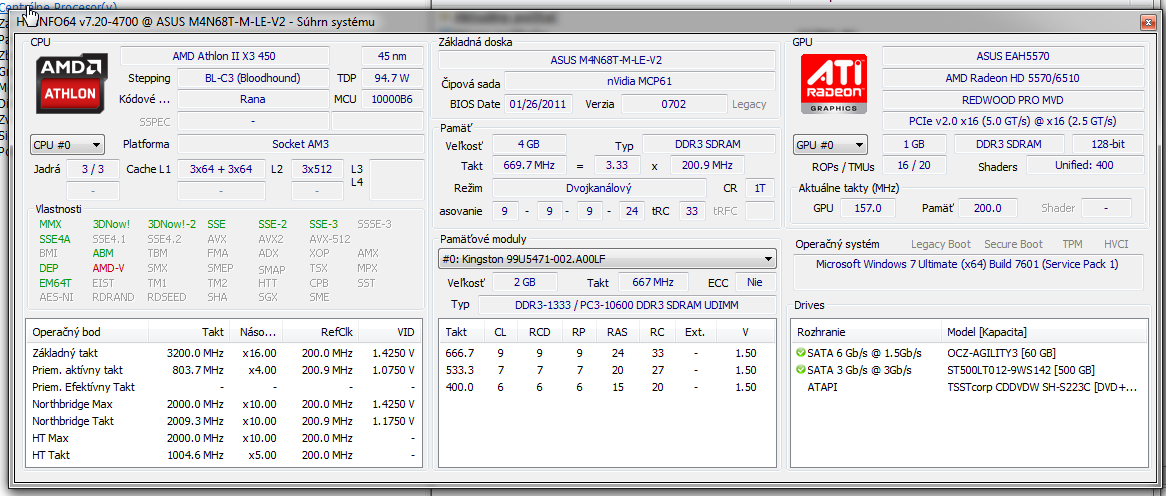Viewport: 1166px width, 496px height.
Task: Open the GPU #0 selector dropdown
Action: pos(829,145)
